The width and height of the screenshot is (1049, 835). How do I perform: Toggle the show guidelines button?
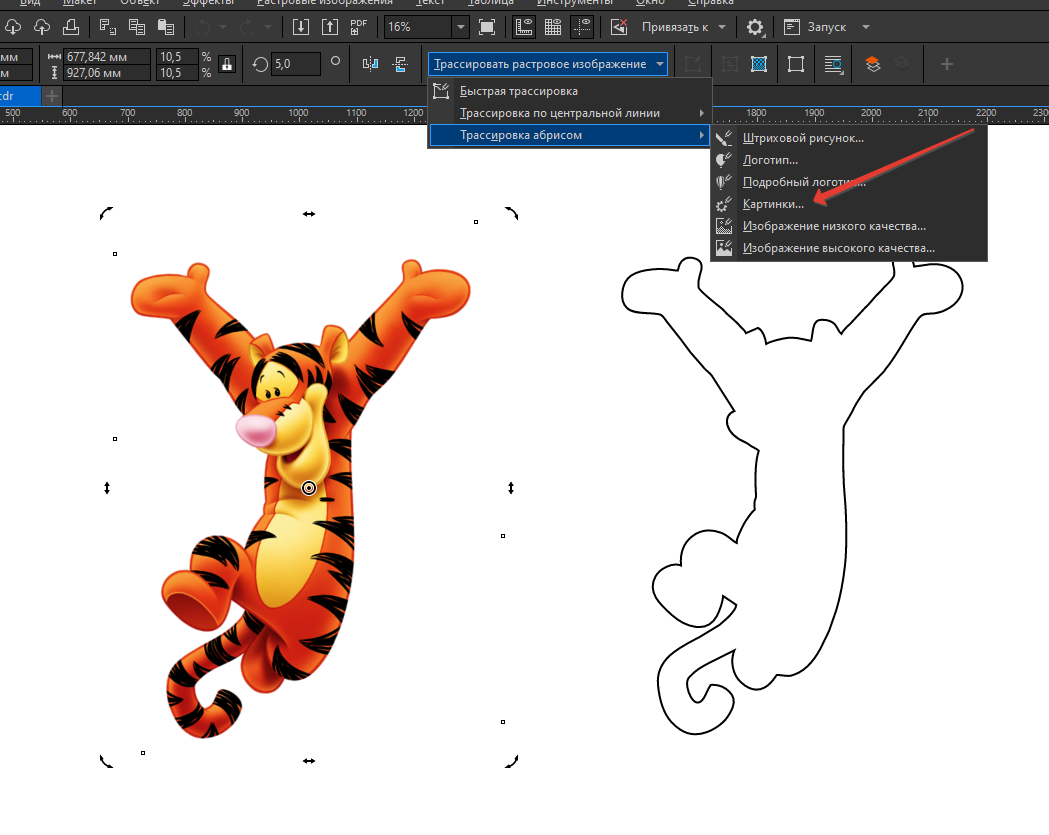(582, 27)
